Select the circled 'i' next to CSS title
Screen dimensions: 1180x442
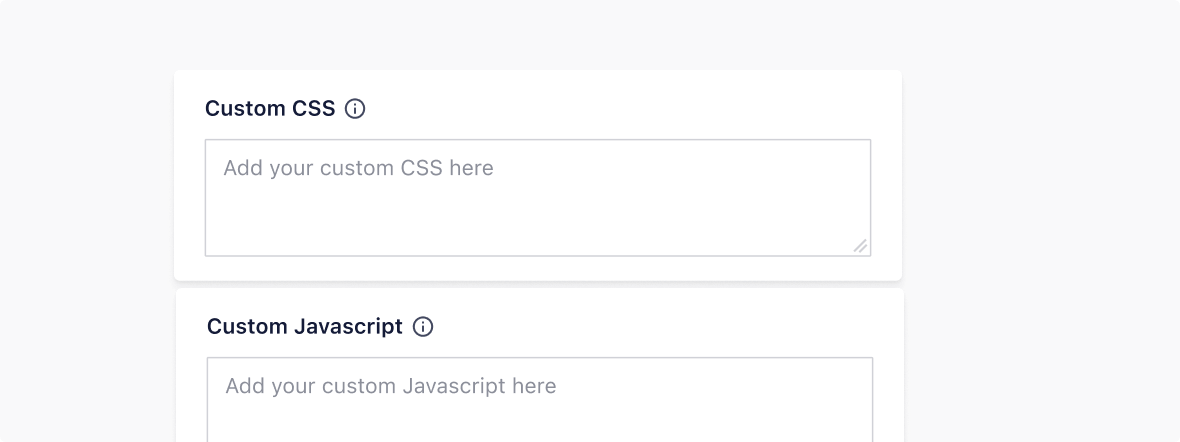[355, 109]
